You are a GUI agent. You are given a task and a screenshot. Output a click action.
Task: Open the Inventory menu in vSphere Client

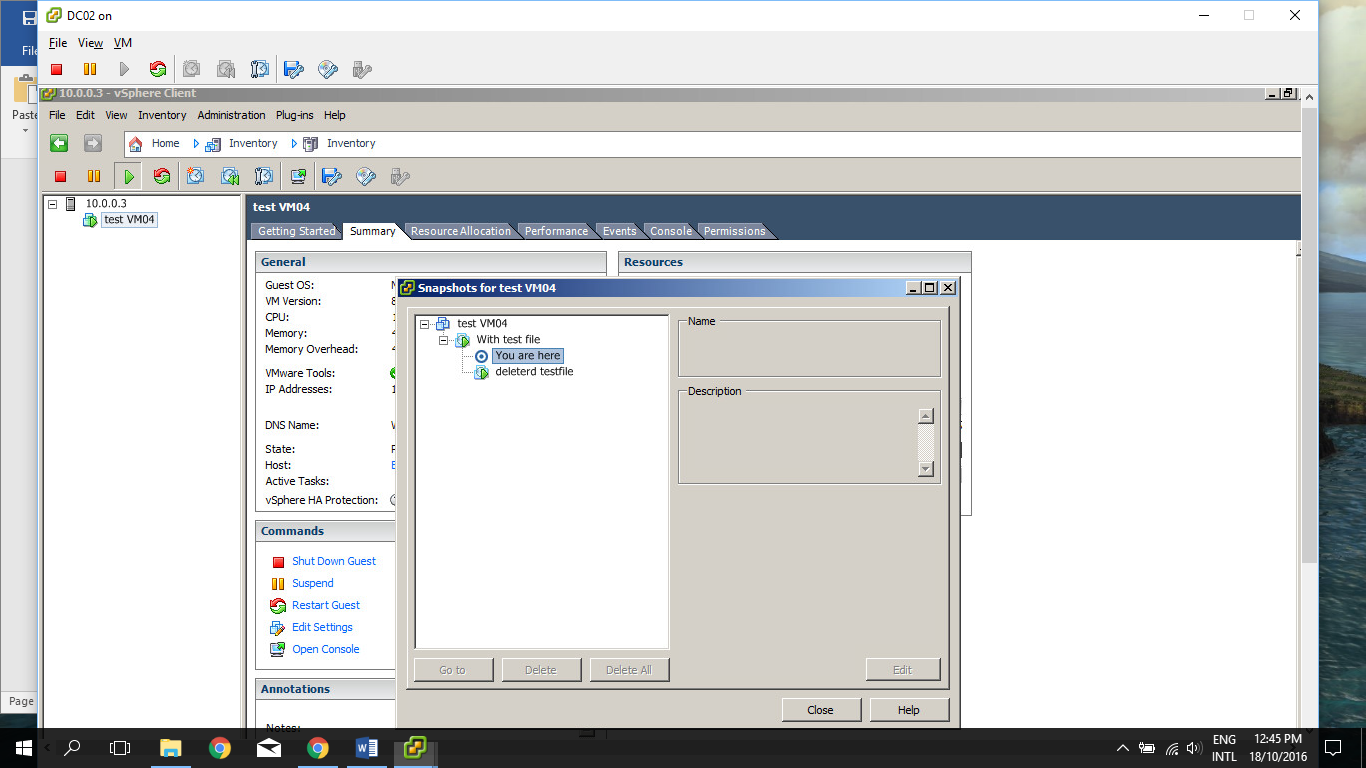coord(162,115)
